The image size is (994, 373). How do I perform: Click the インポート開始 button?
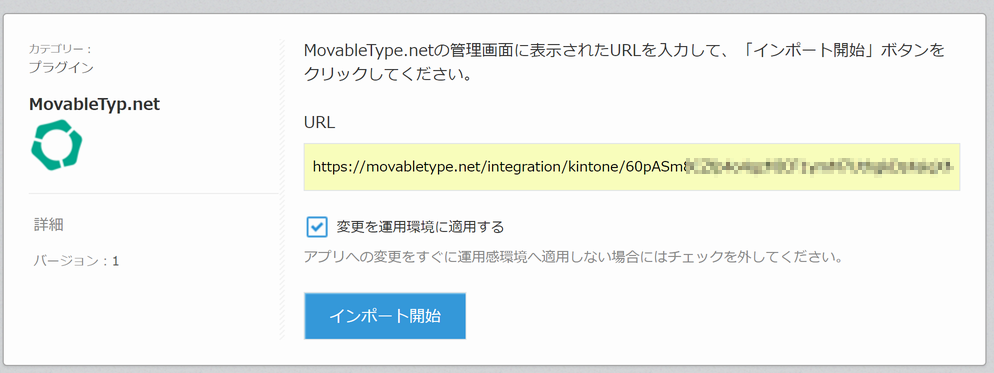click(385, 316)
